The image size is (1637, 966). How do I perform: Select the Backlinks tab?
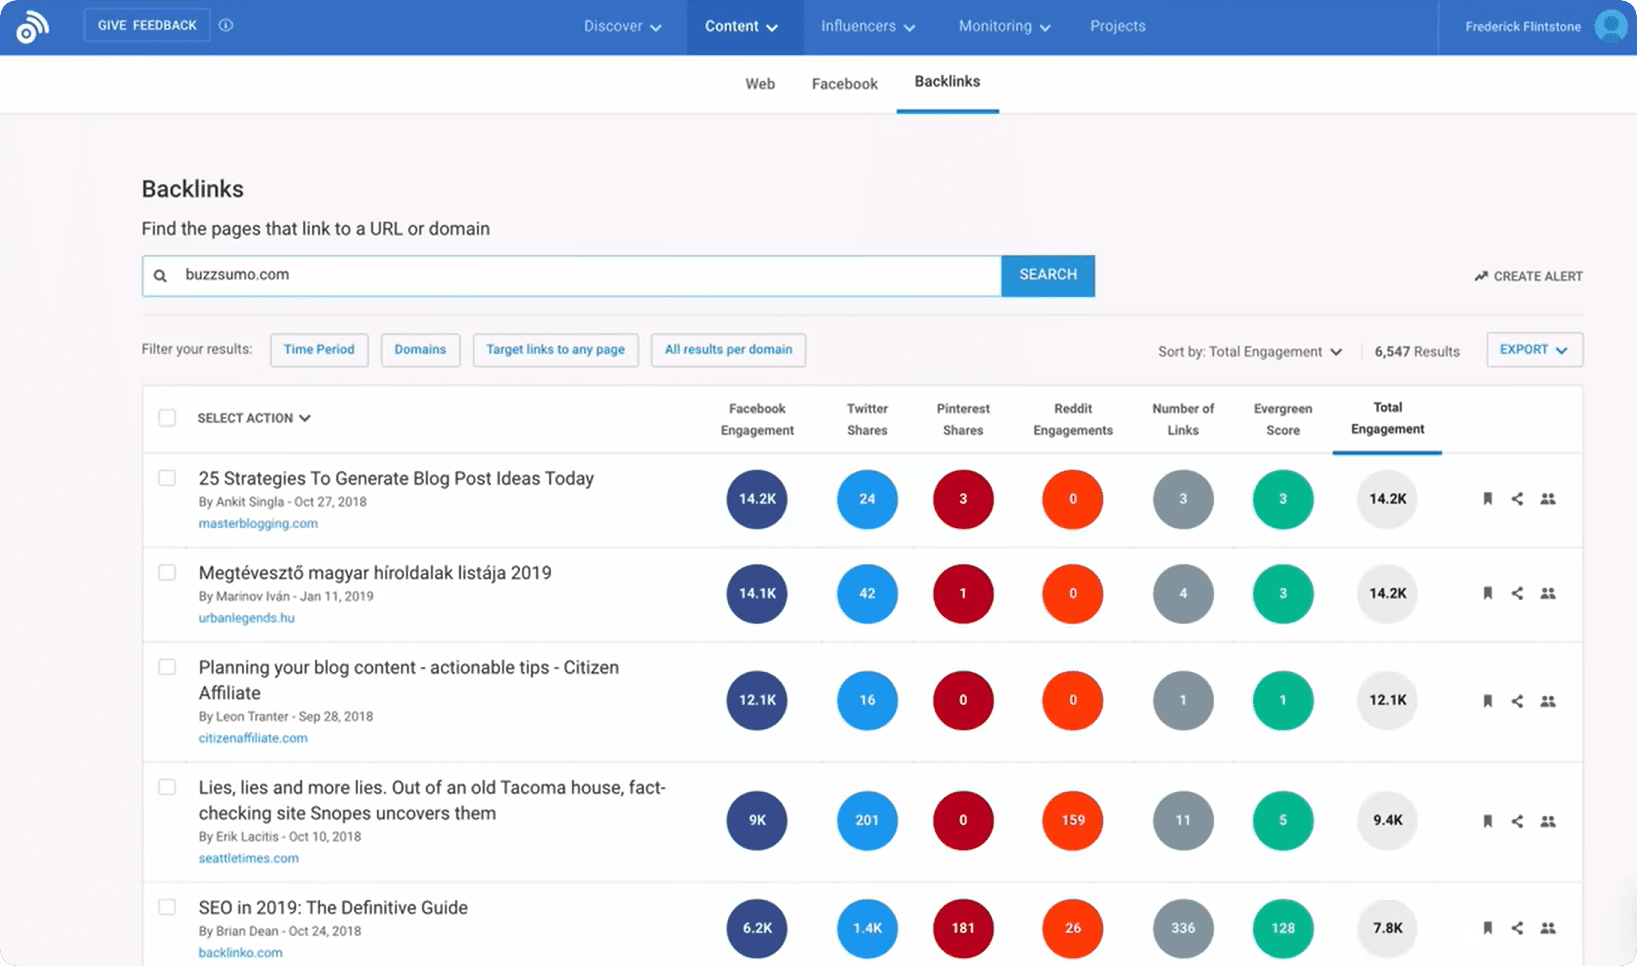point(947,82)
